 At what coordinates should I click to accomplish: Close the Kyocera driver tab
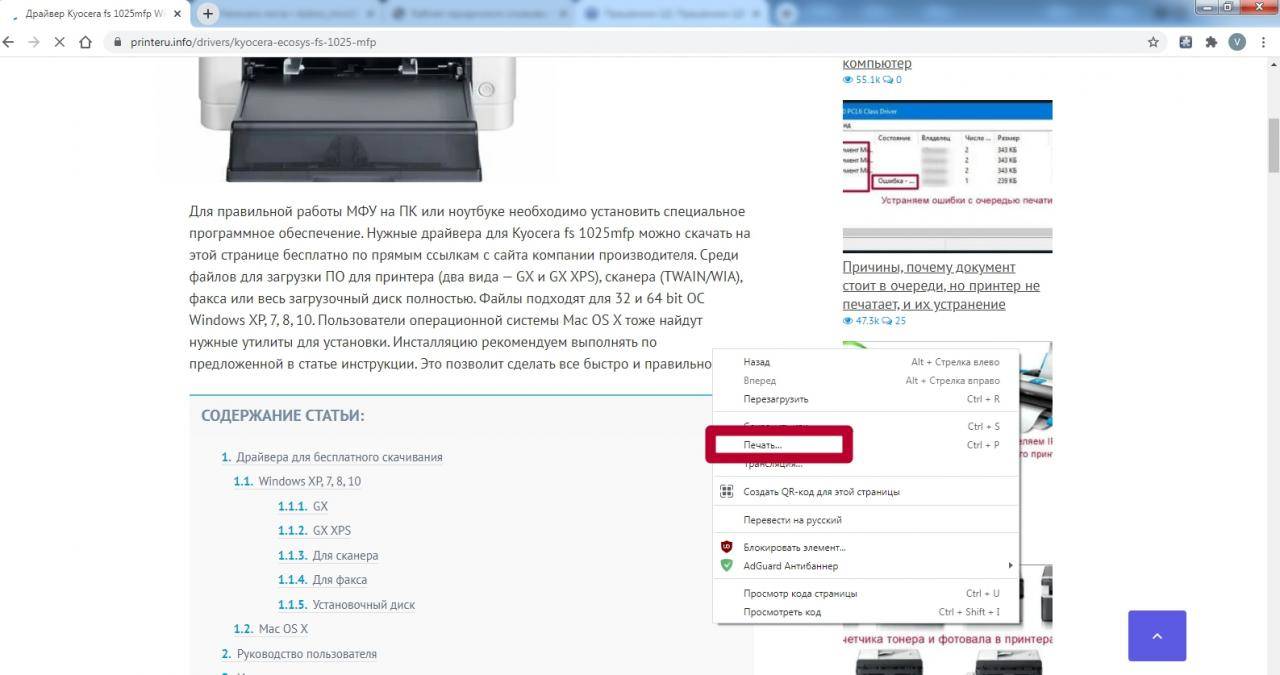point(179,14)
